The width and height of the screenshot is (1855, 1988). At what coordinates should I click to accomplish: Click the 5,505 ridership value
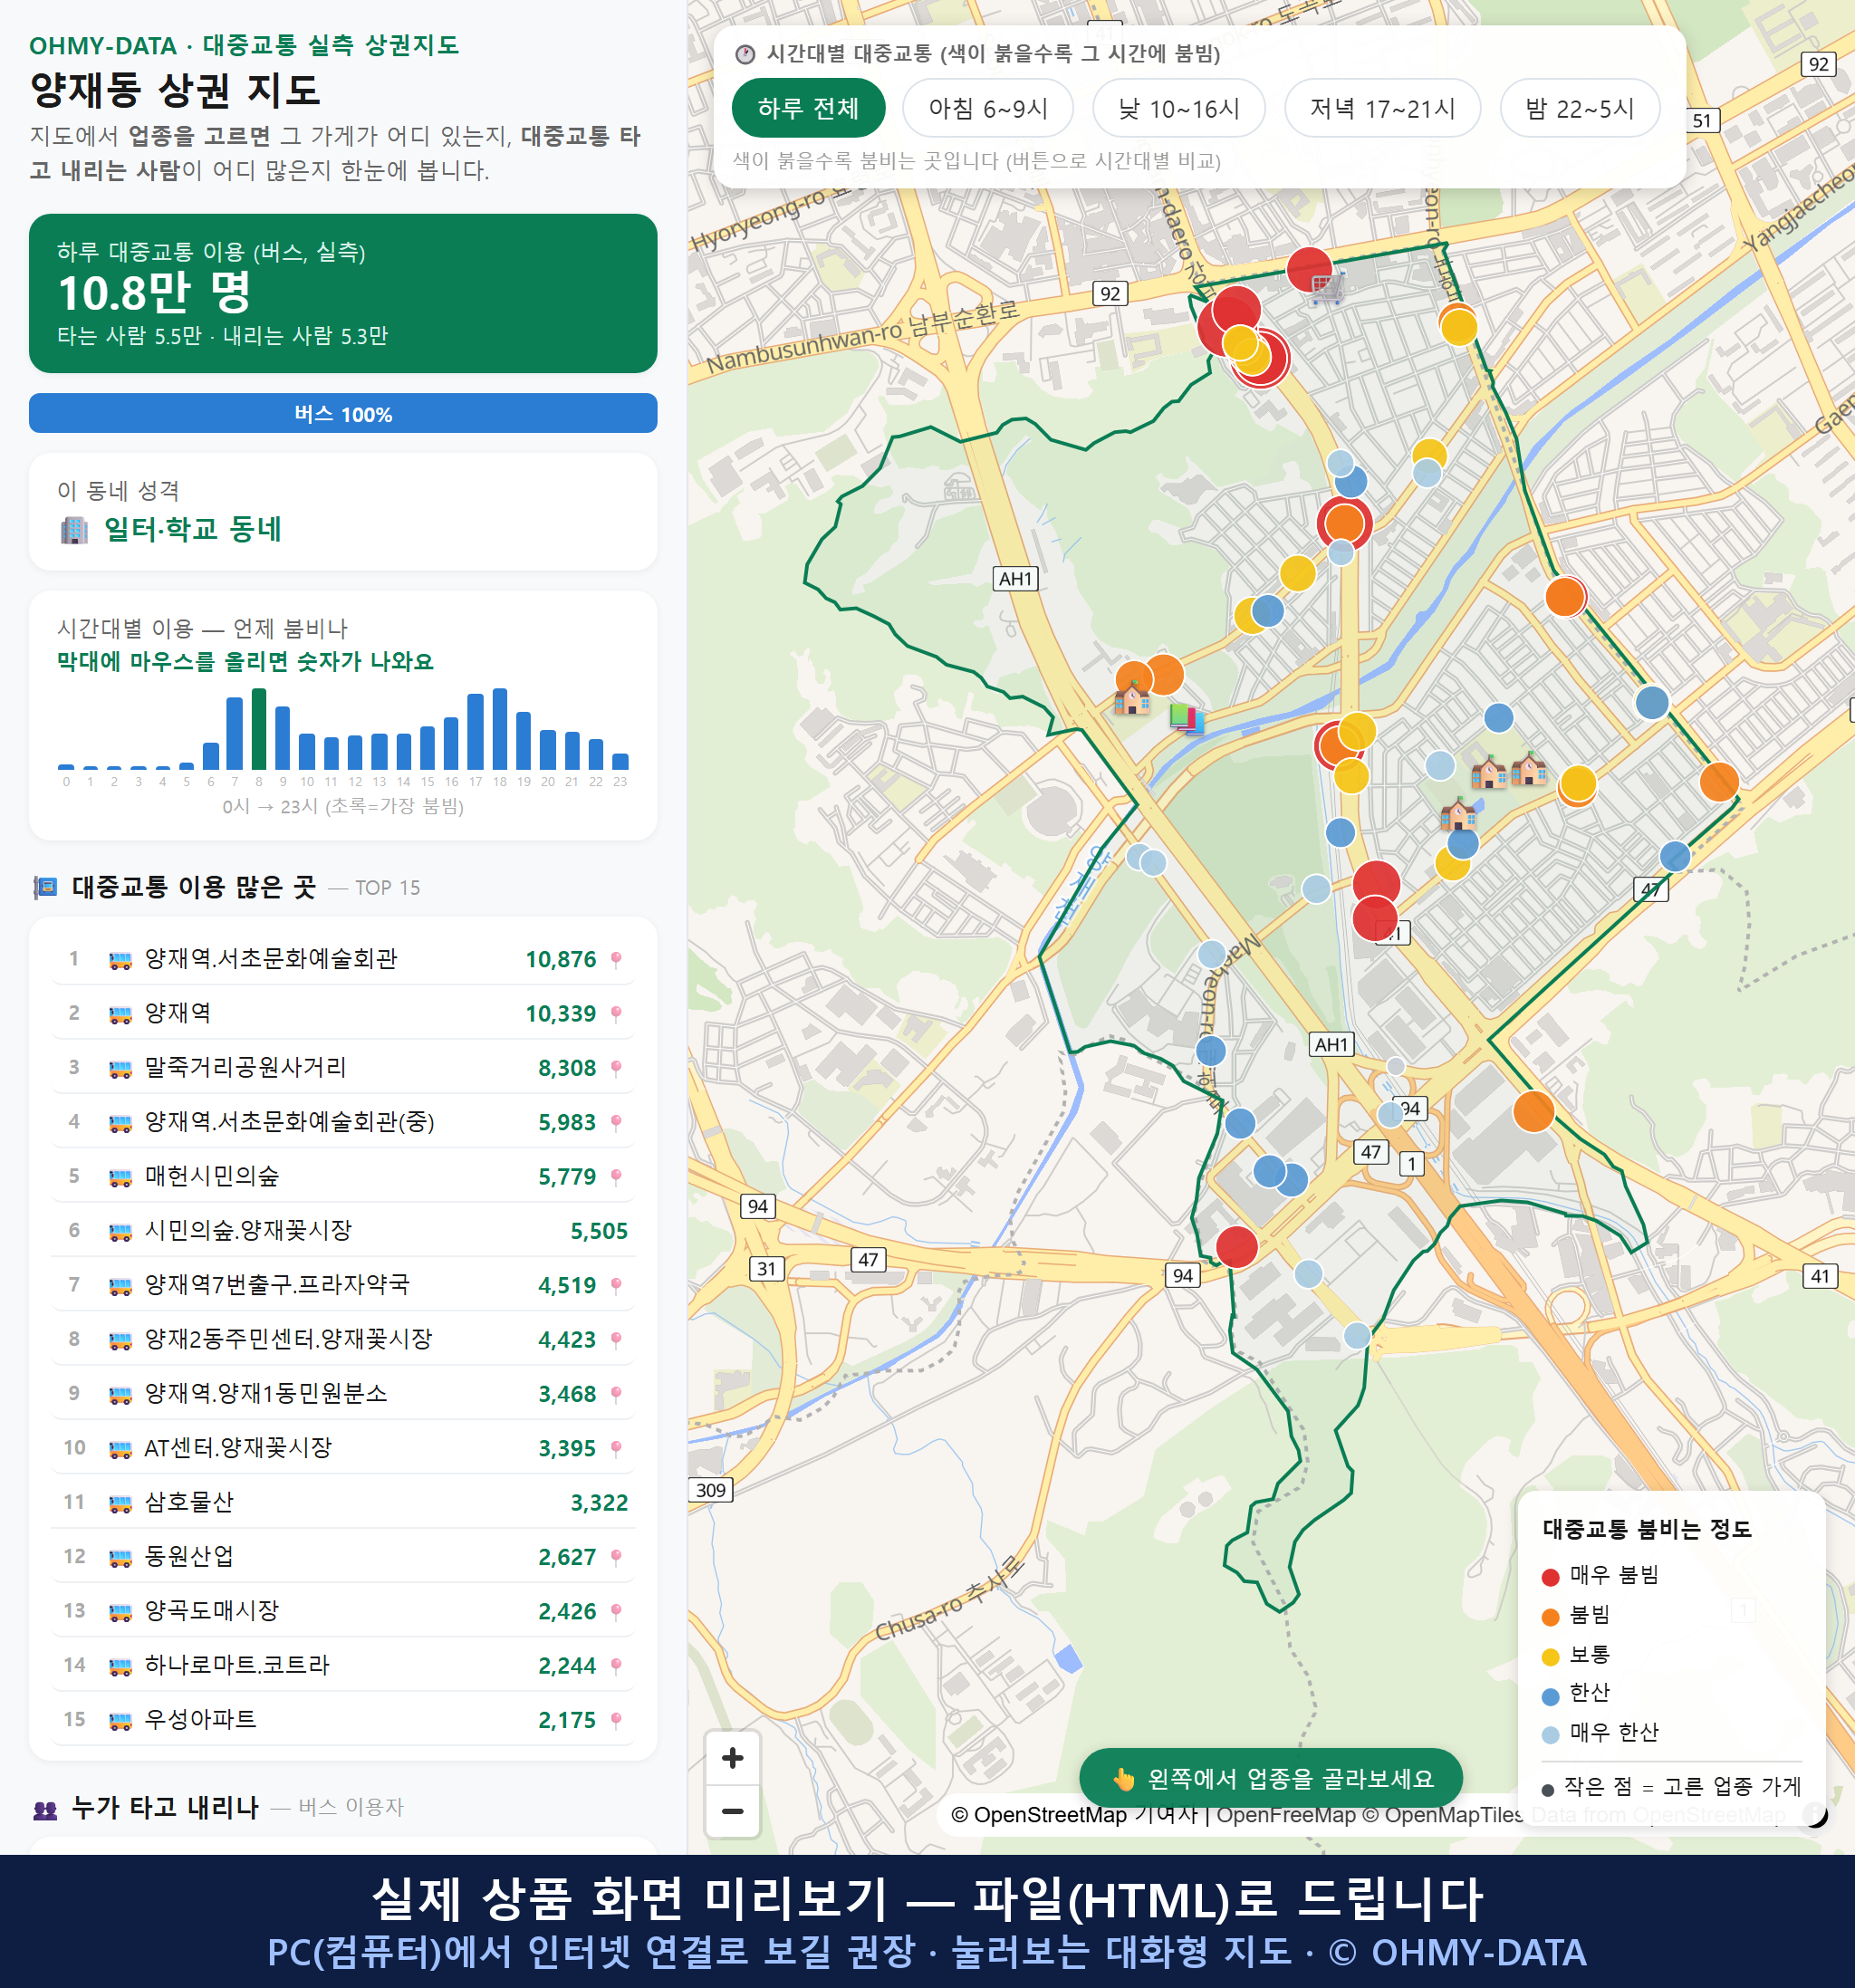pos(599,1231)
